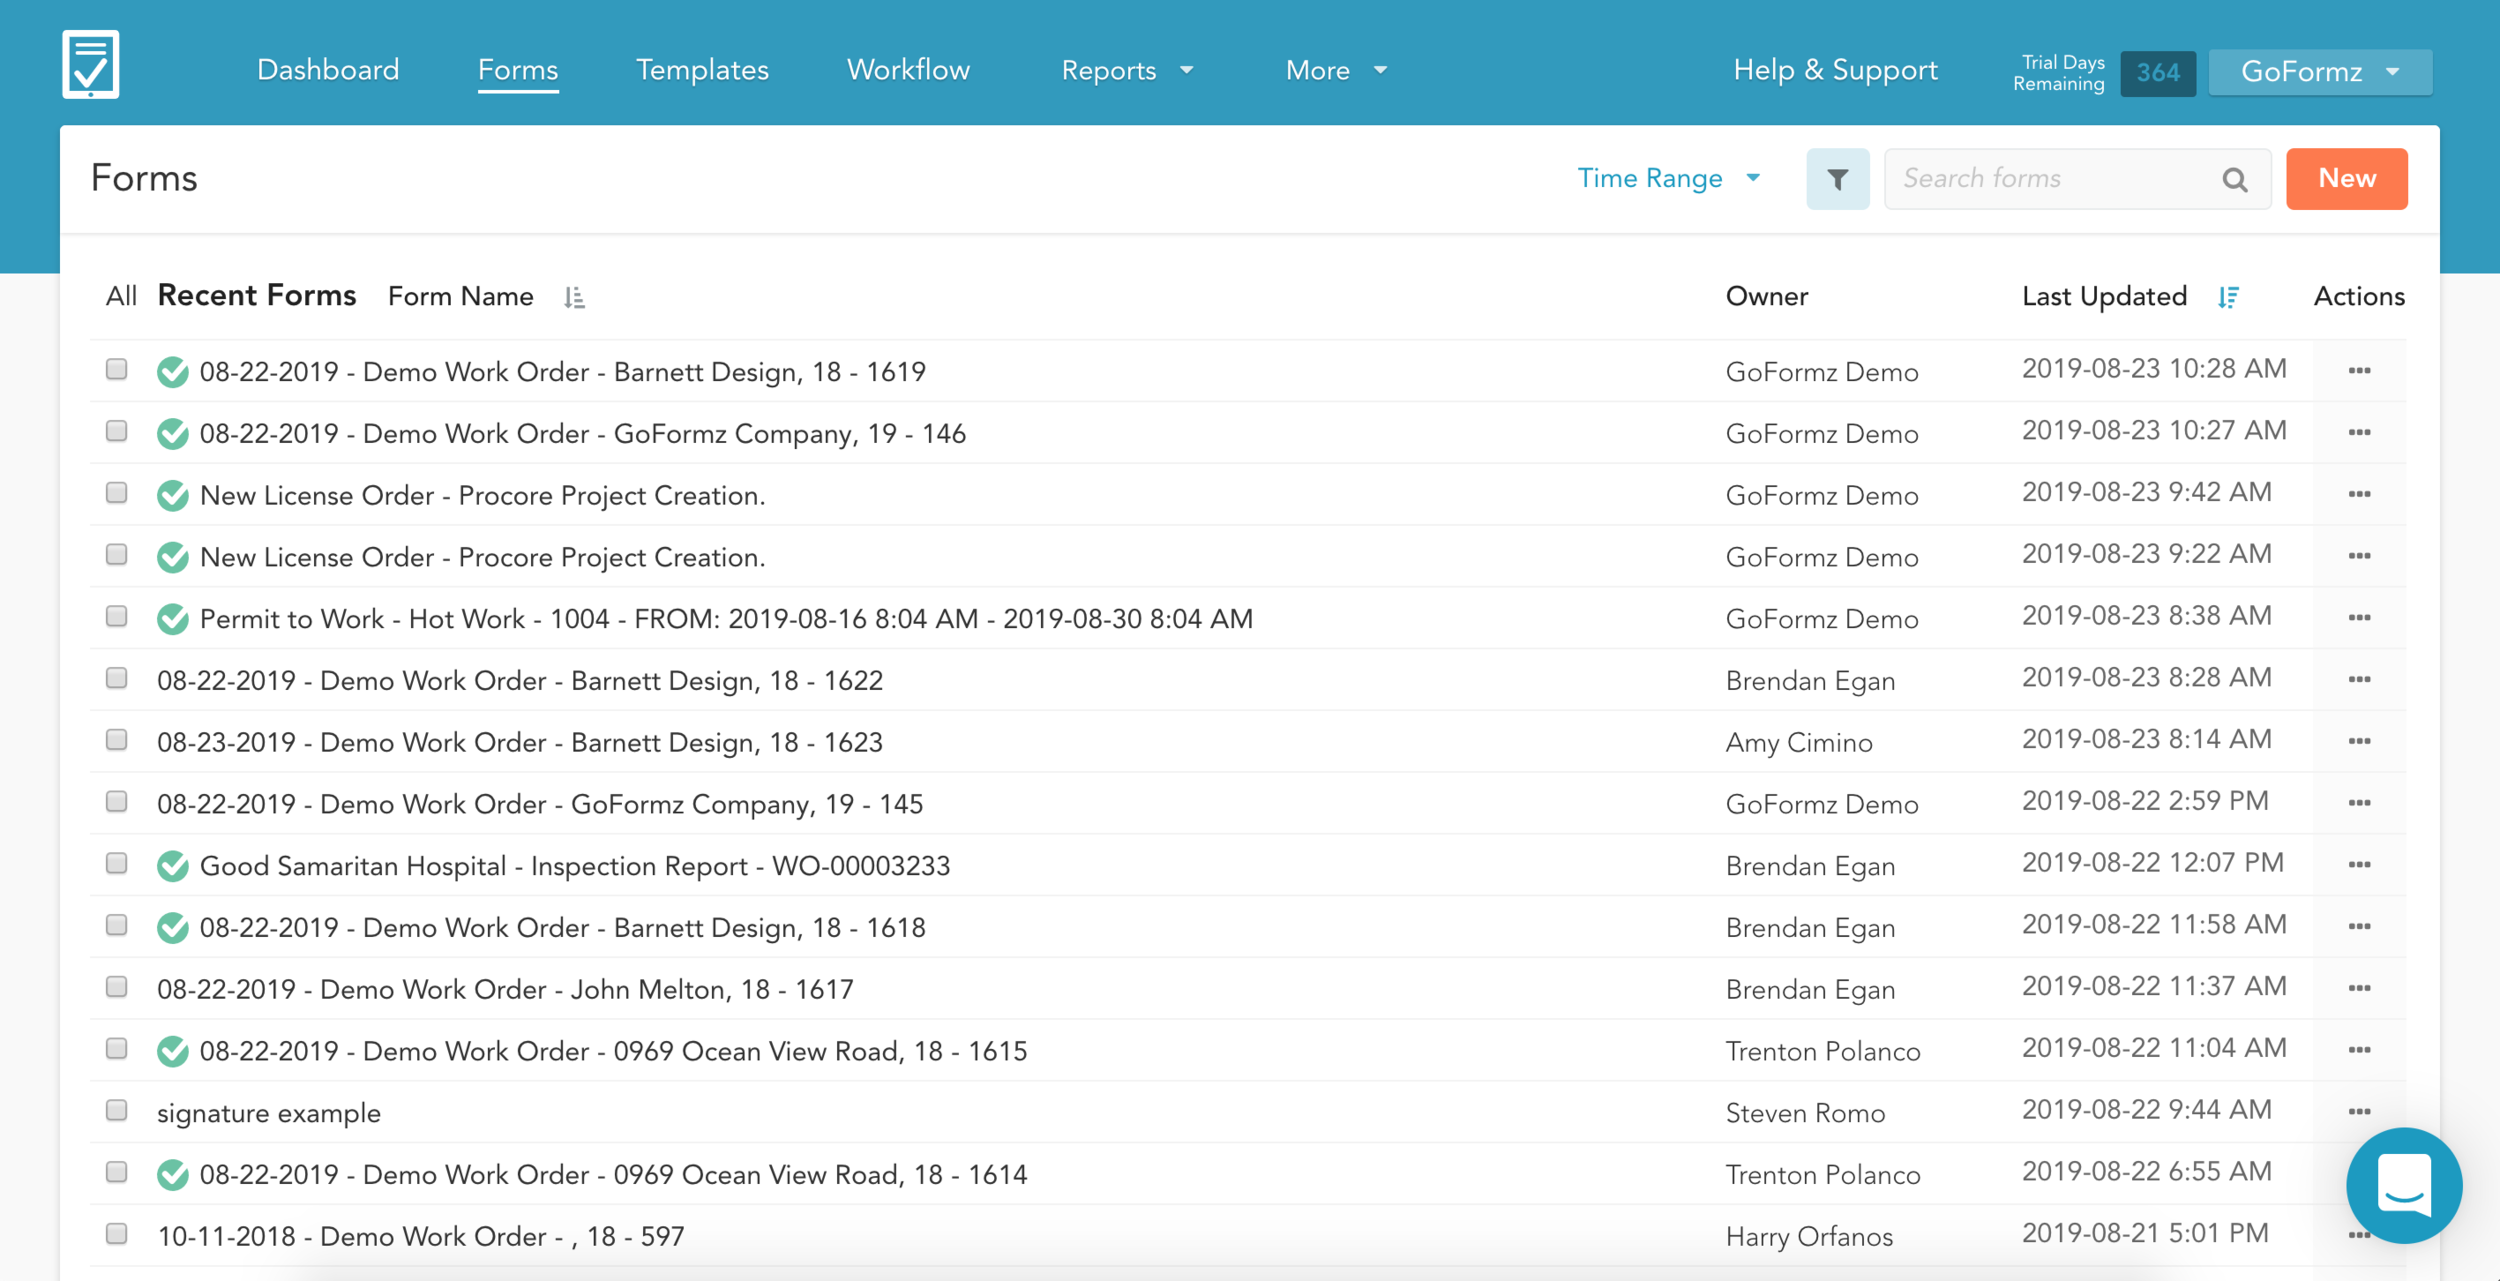Open form John Melton, 18 - 1617
Viewport: 2500px width, 1281px height.
click(505, 990)
